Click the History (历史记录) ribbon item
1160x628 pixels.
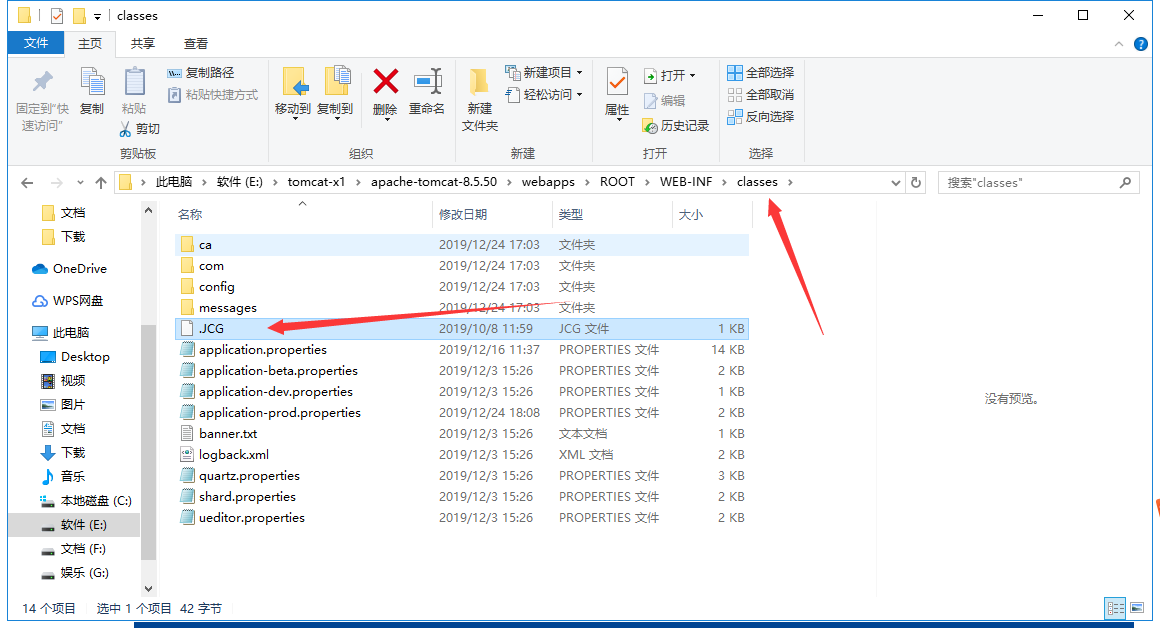coord(676,126)
